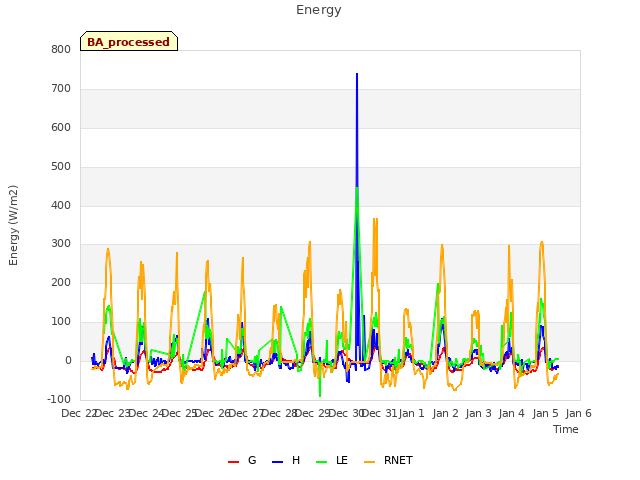Click the orange RNET legend color marker
640x480 pixels.
click(369, 462)
